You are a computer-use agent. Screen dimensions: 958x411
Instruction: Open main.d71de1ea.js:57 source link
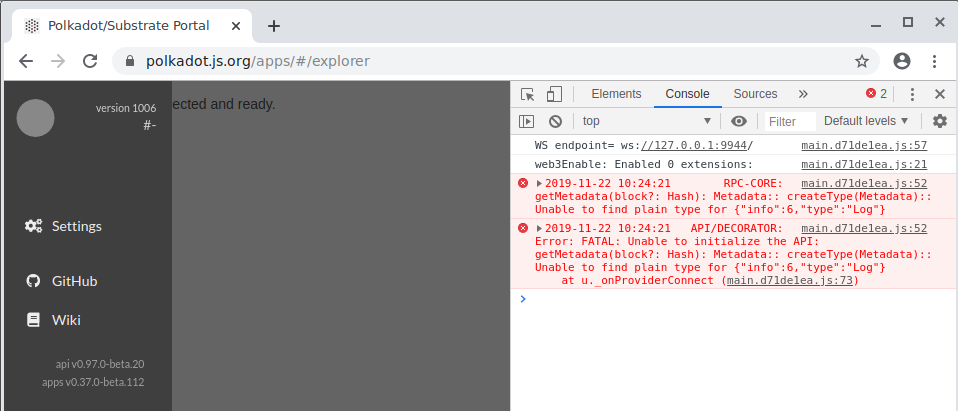tap(864, 145)
